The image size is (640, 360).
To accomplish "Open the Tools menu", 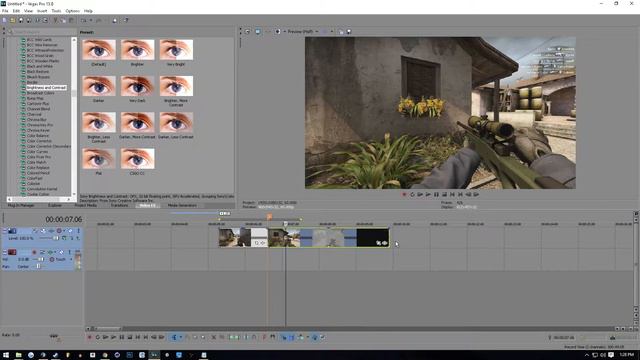I will pos(56,11).
